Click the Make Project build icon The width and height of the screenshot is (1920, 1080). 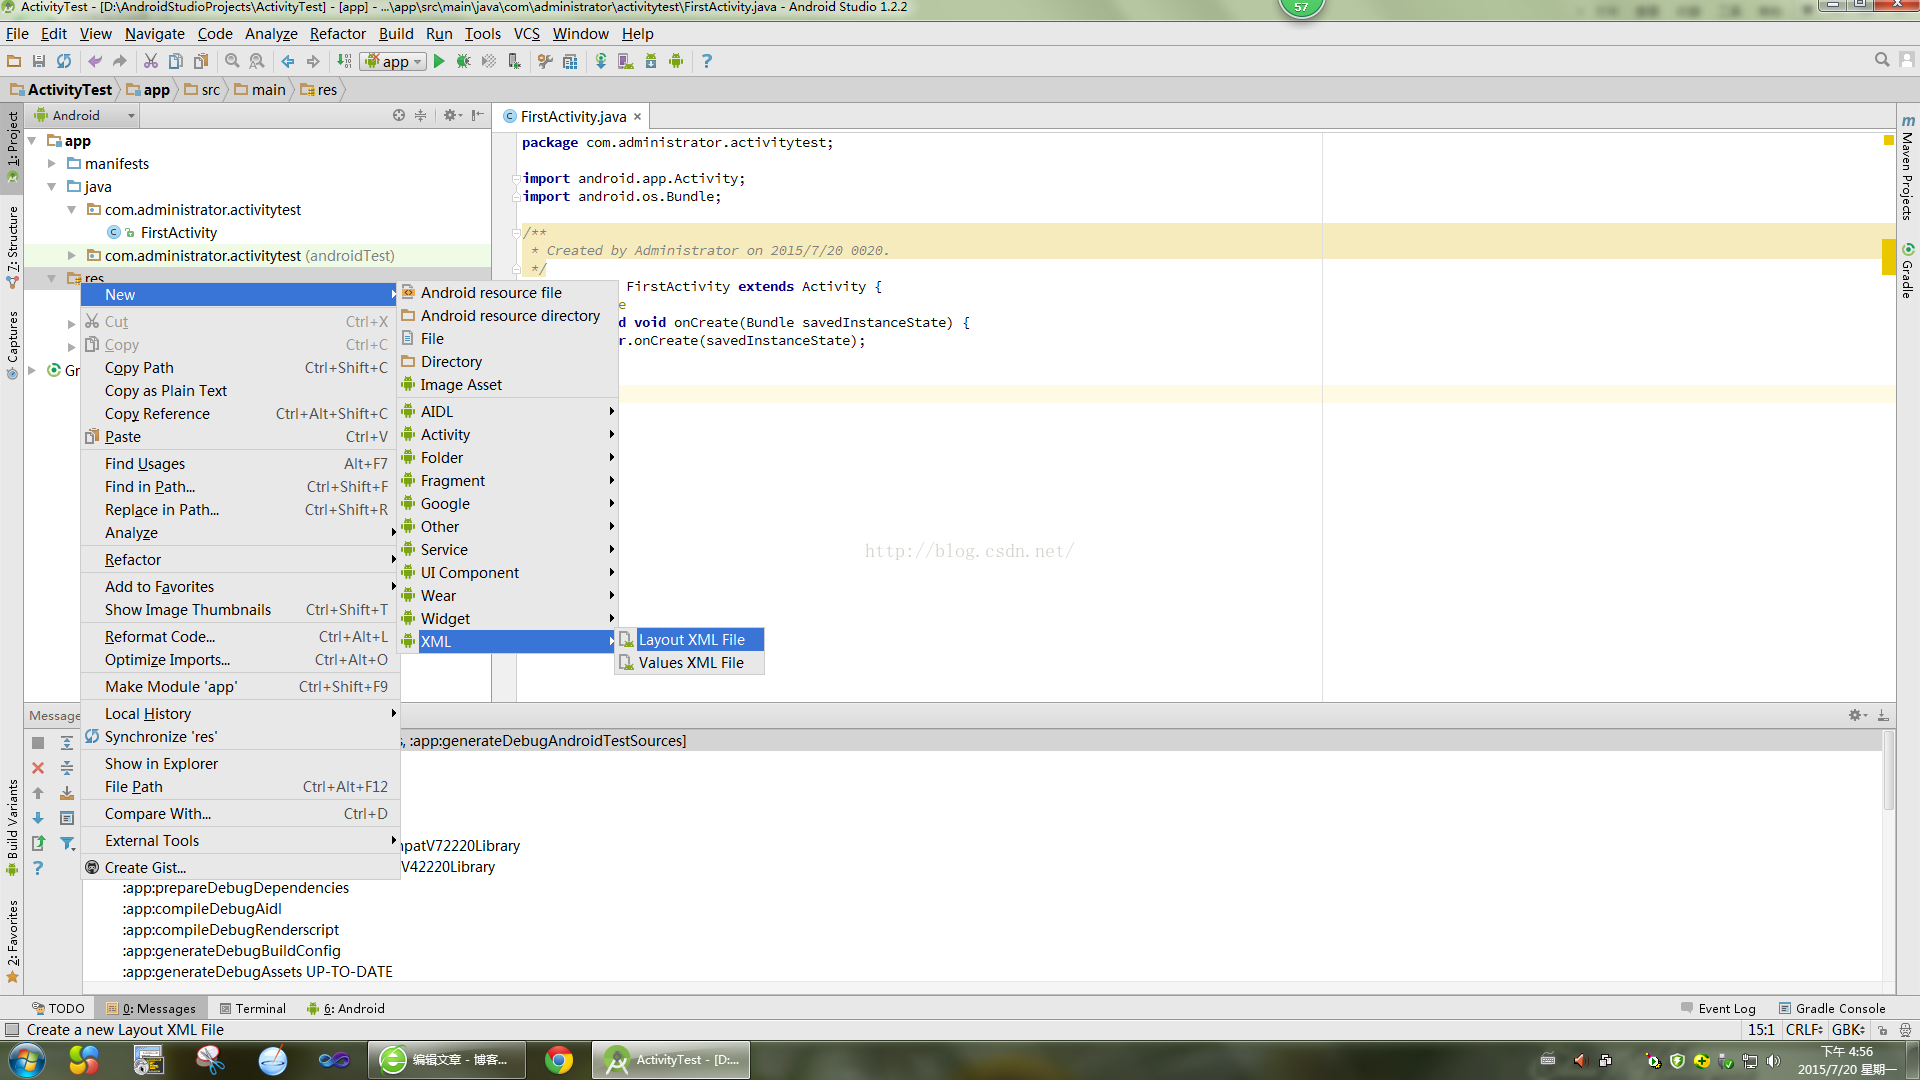344,61
